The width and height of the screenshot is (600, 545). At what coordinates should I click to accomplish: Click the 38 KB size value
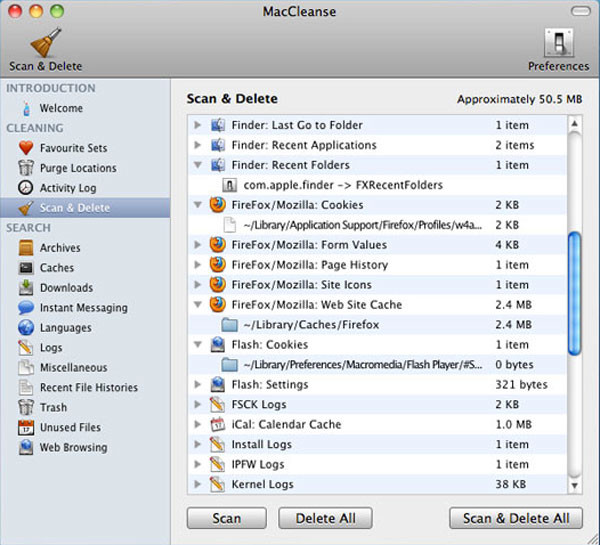[510, 484]
